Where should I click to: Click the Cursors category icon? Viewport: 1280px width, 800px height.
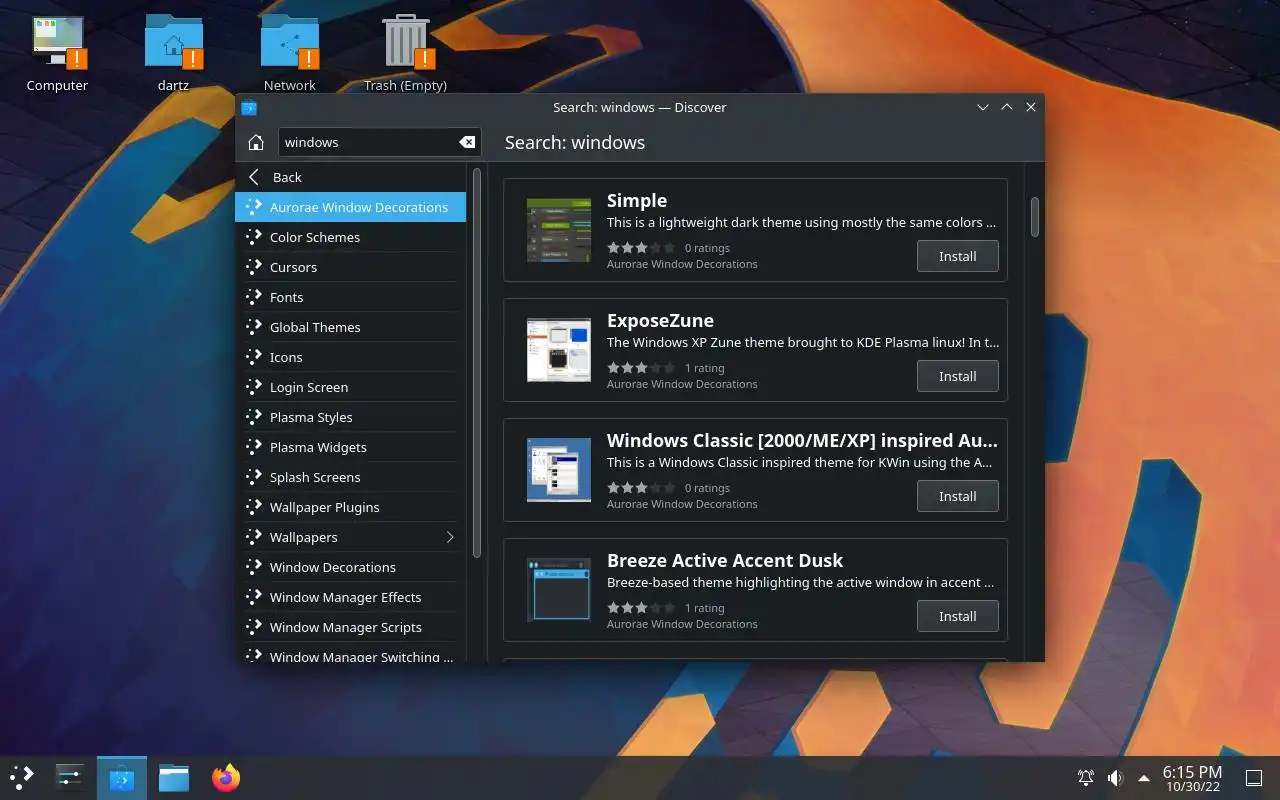pos(253,267)
